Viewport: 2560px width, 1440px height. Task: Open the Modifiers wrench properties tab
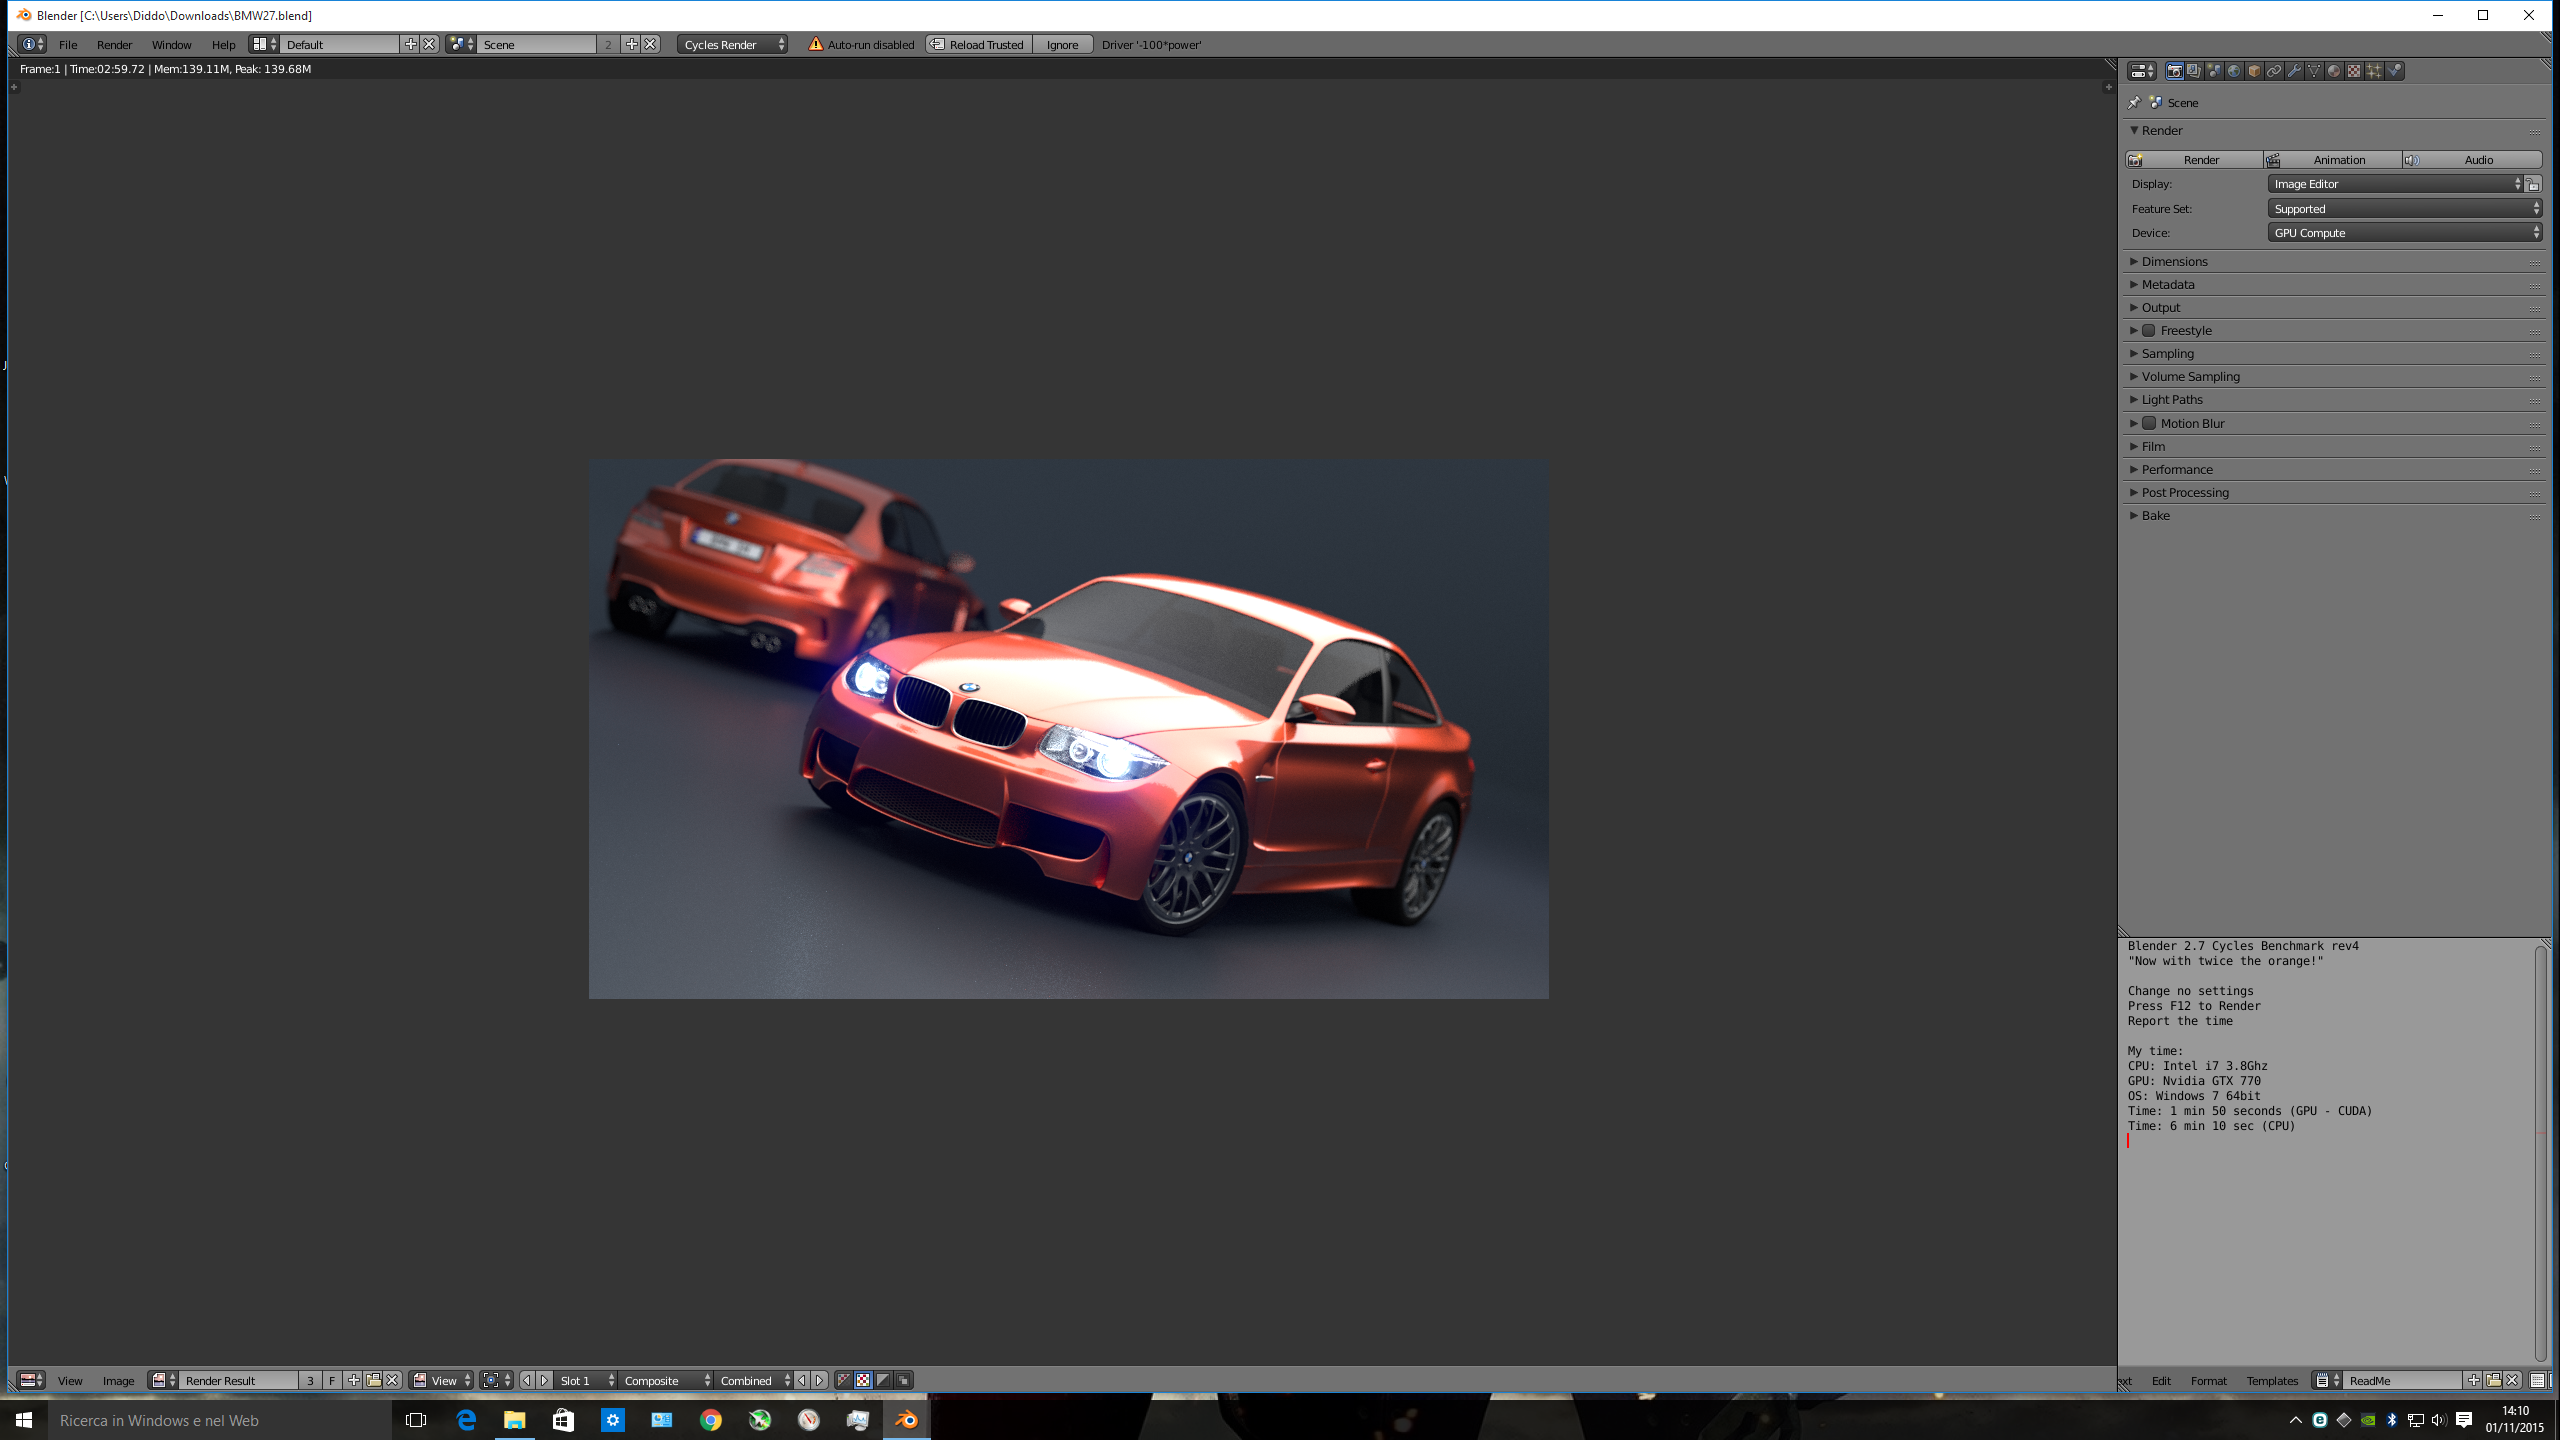[x=2294, y=71]
